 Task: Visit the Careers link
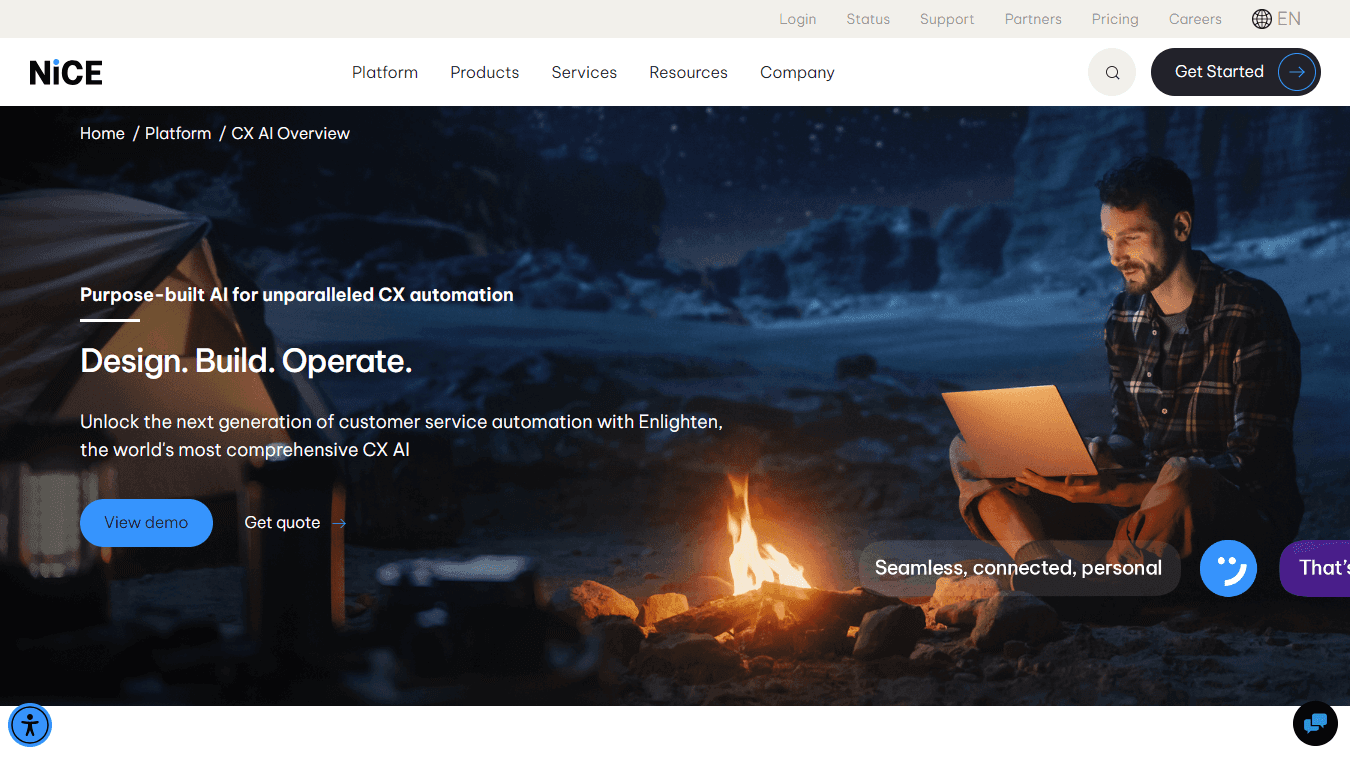pos(1195,19)
